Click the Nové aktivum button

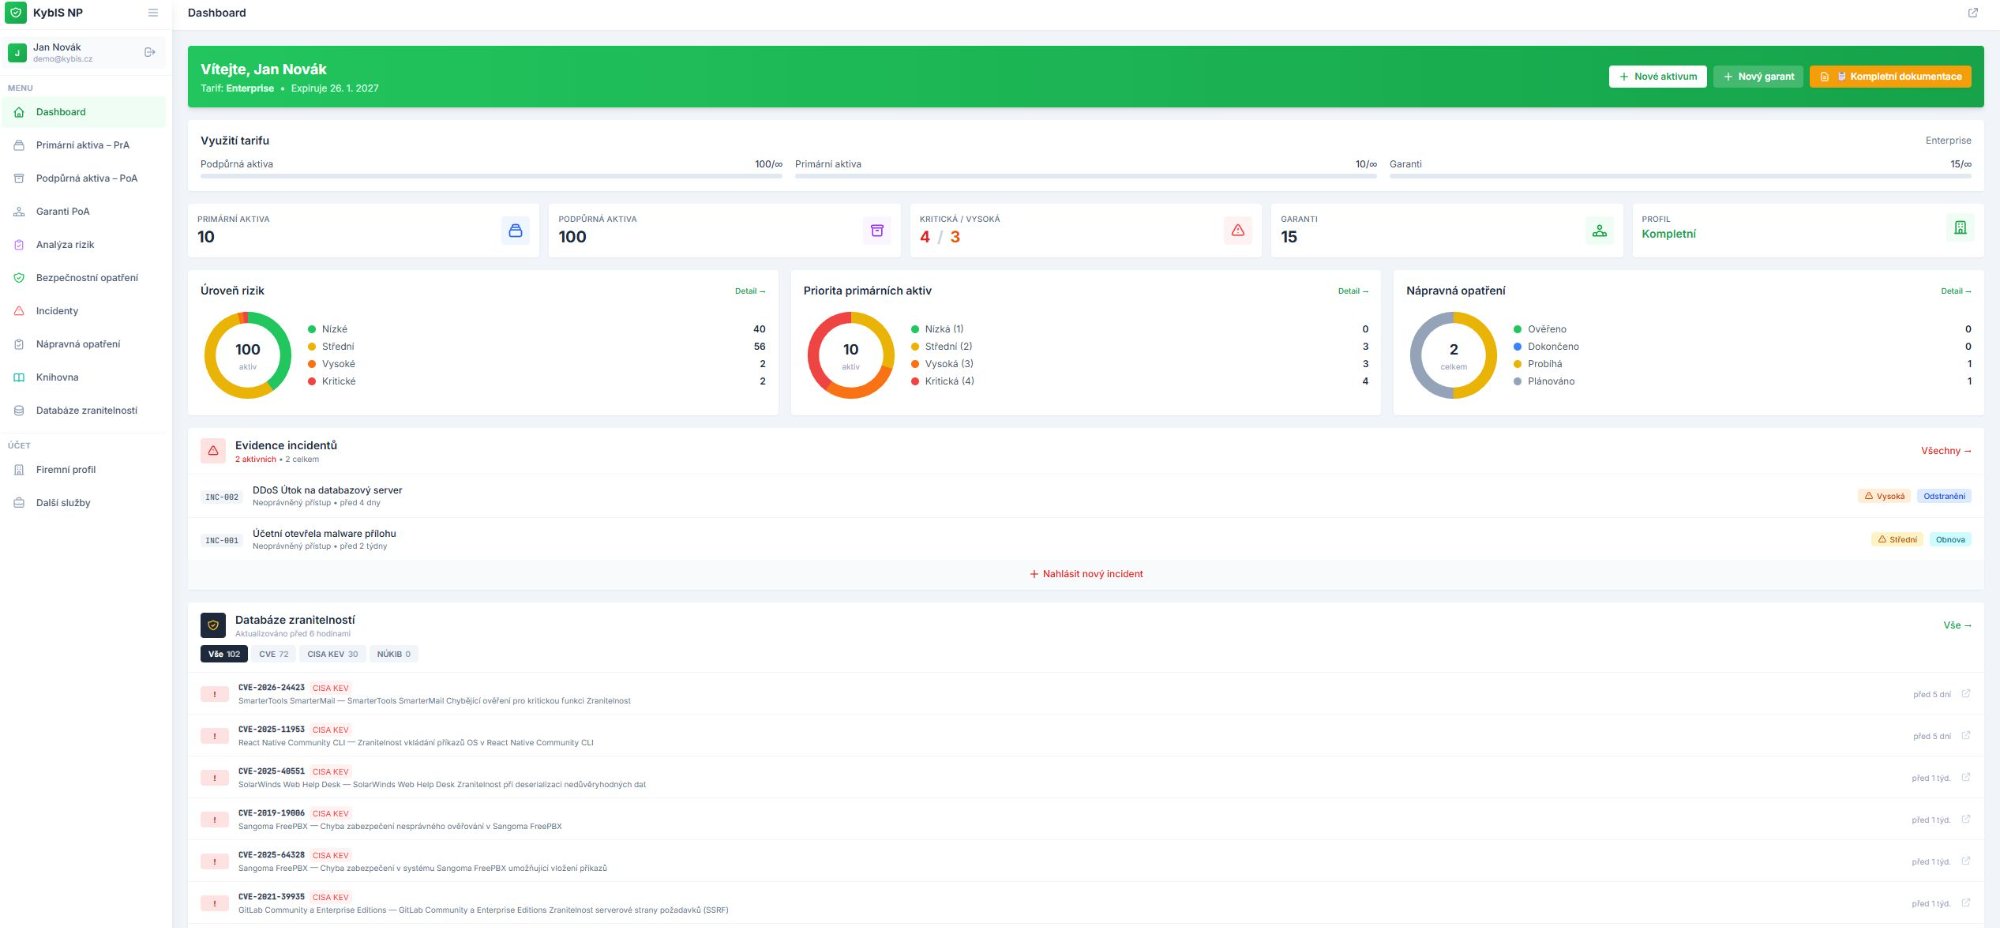tap(1657, 75)
